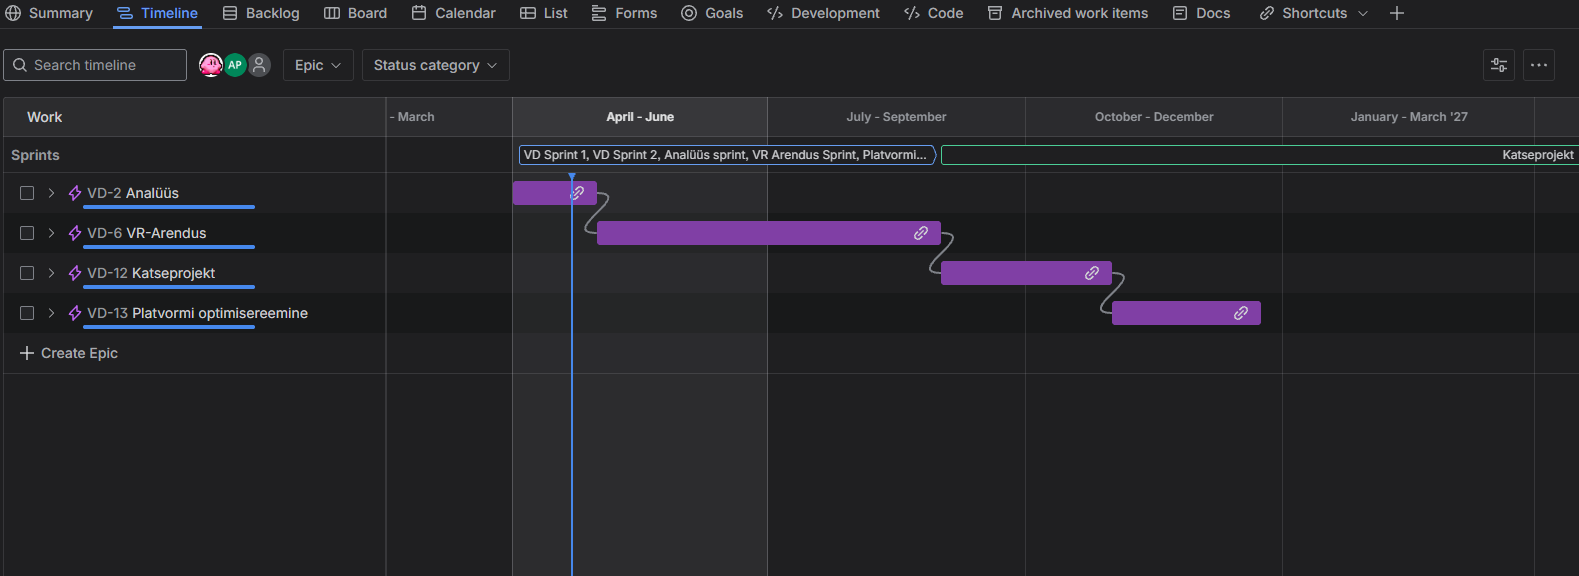
Task: Click the VR-Arendus bar dependency link icon
Action: [x=921, y=233]
